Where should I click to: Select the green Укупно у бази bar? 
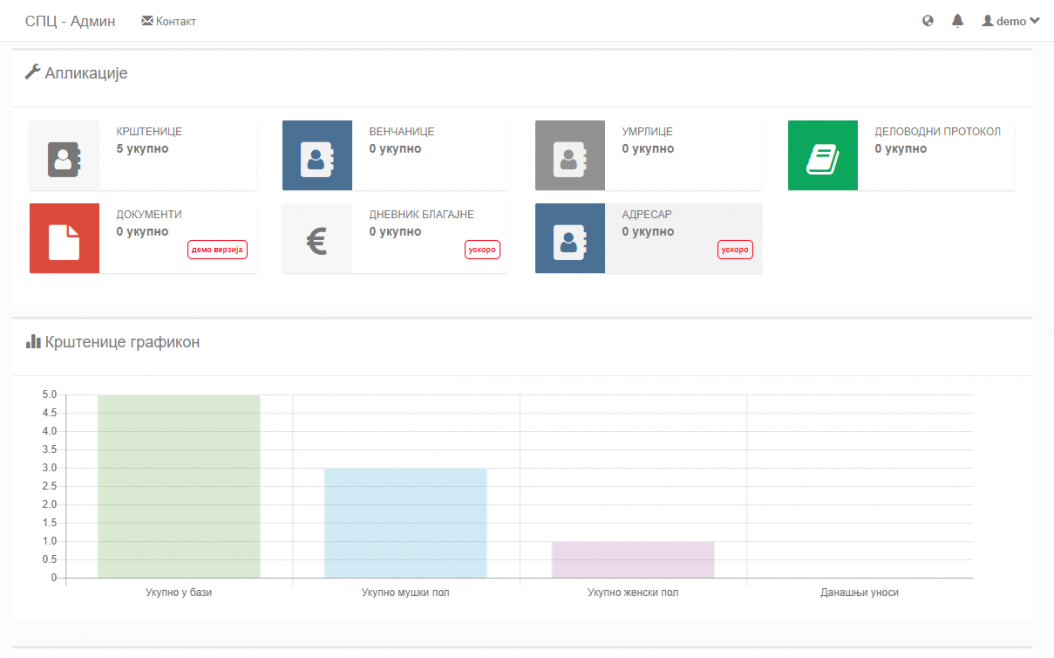pyautogui.click(x=179, y=486)
